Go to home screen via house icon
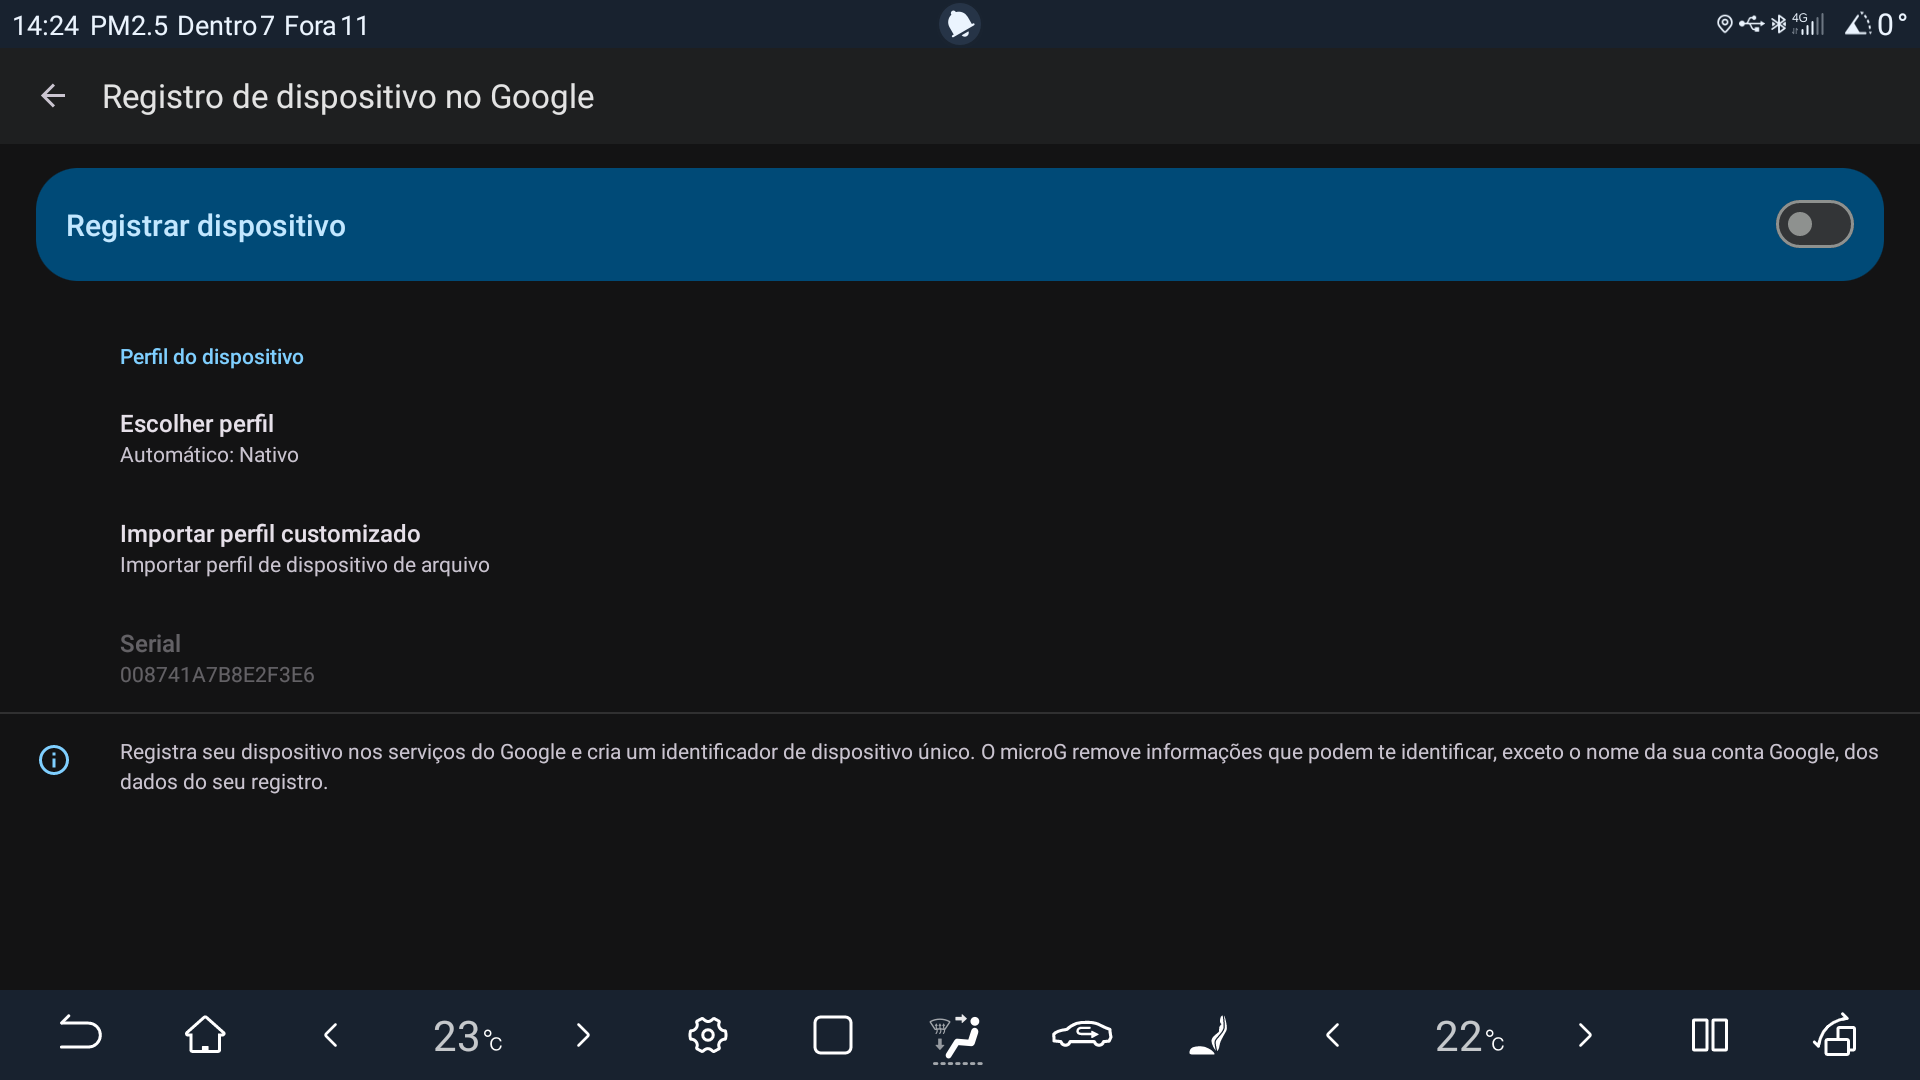The image size is (1920, 1080). (x=205, y=1034)
